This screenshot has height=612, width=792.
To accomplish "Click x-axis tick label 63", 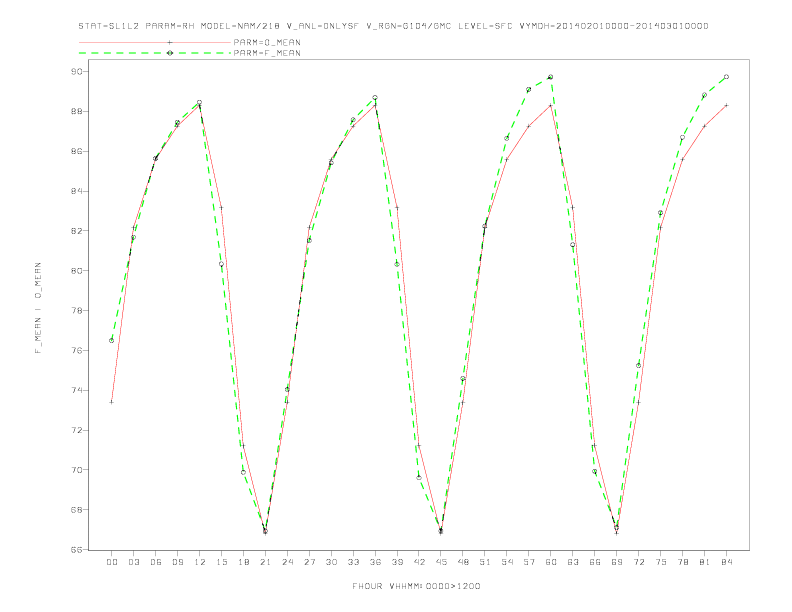I will (573, 562).
